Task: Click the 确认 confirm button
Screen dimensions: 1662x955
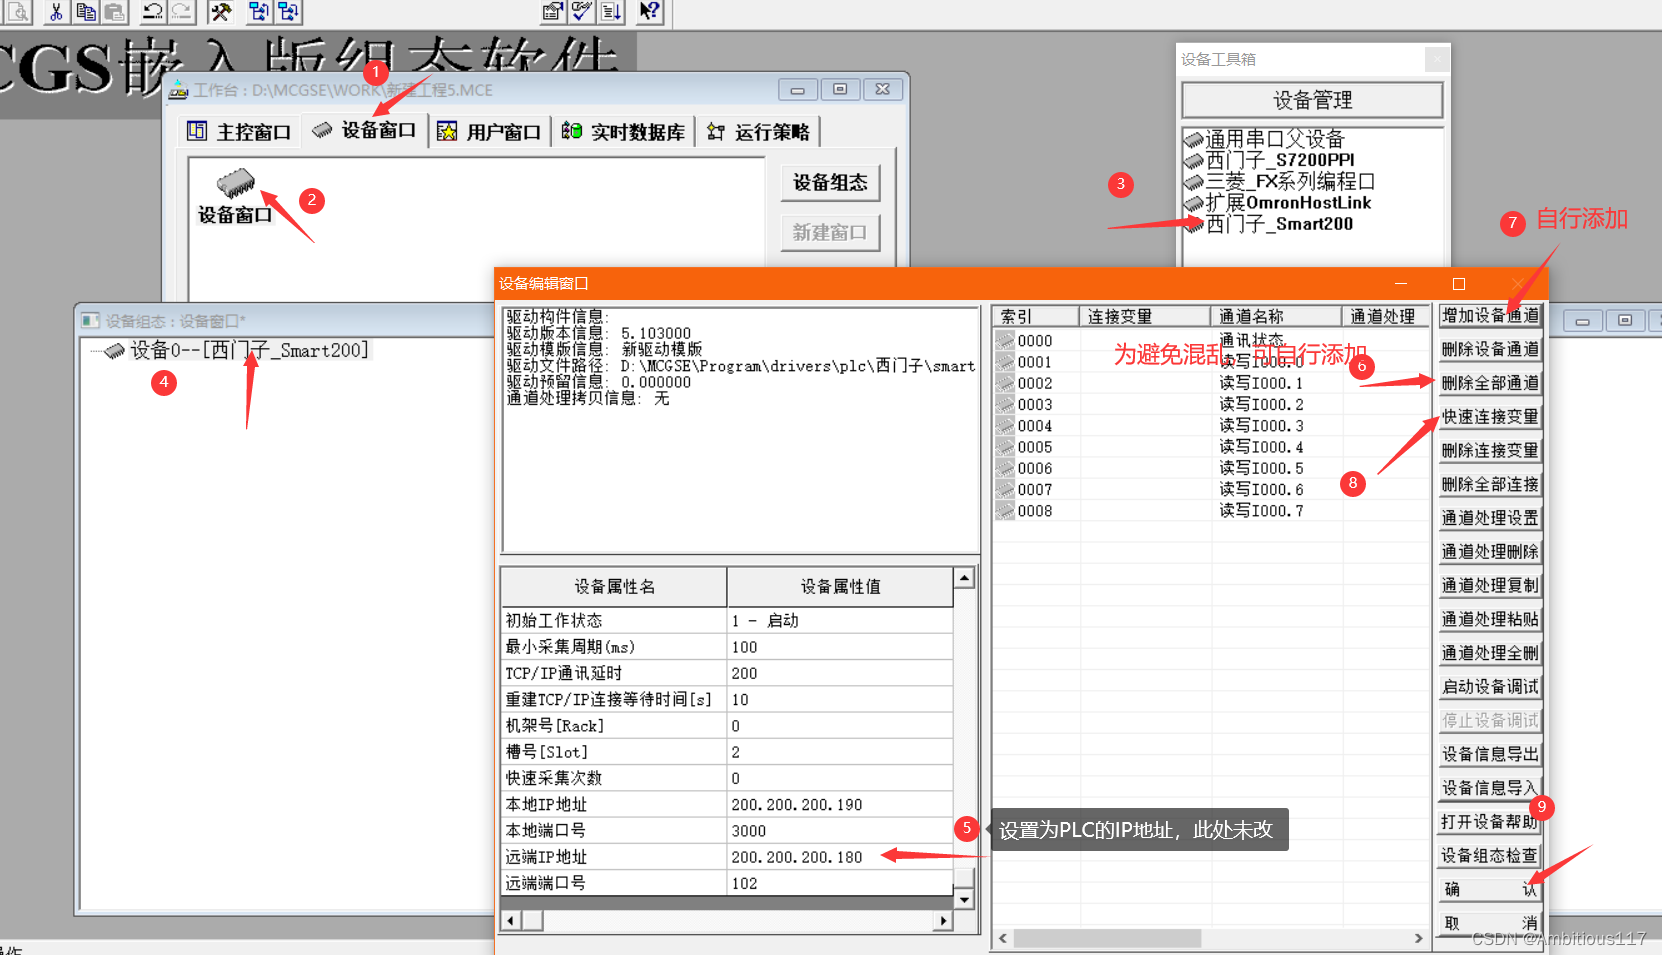Action: [1490, 890]
